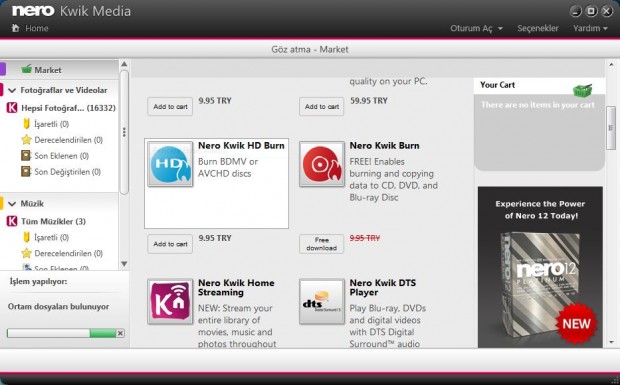Open Seçenekler in the top menu
This screenshot has height=385, width=620.
[538, 28]
